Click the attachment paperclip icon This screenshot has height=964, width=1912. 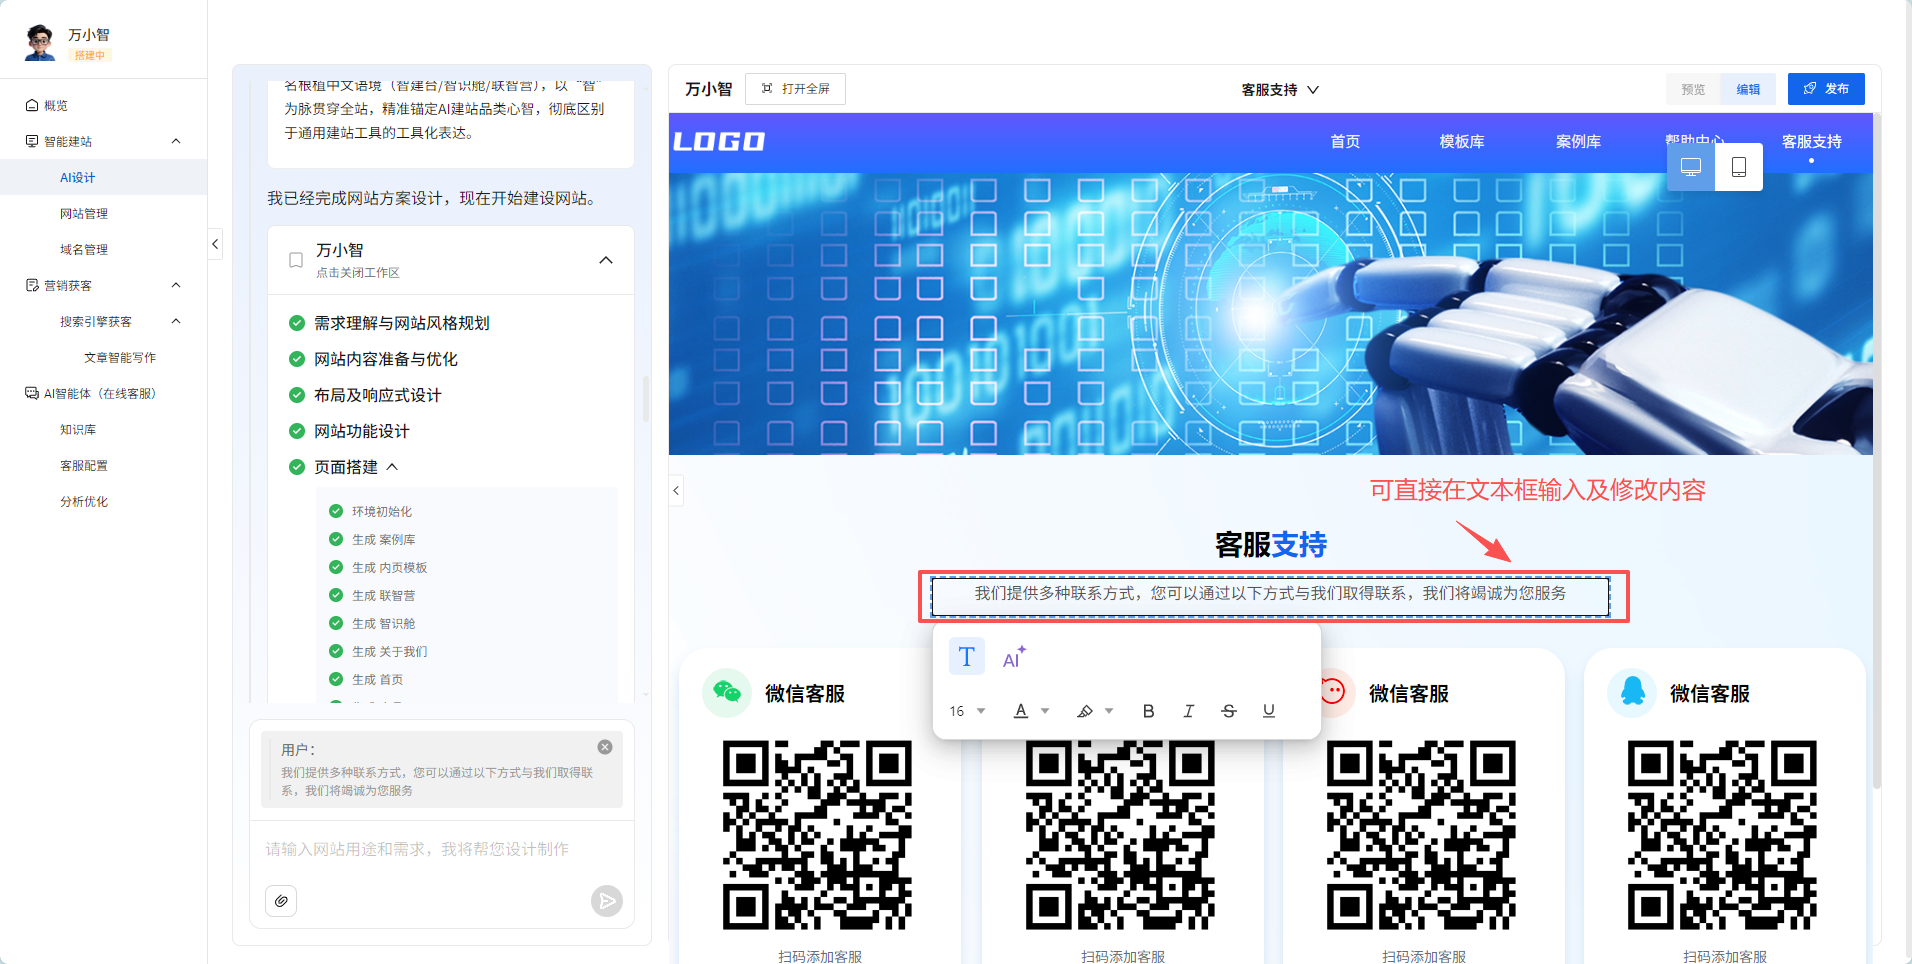tap(281, 901)
